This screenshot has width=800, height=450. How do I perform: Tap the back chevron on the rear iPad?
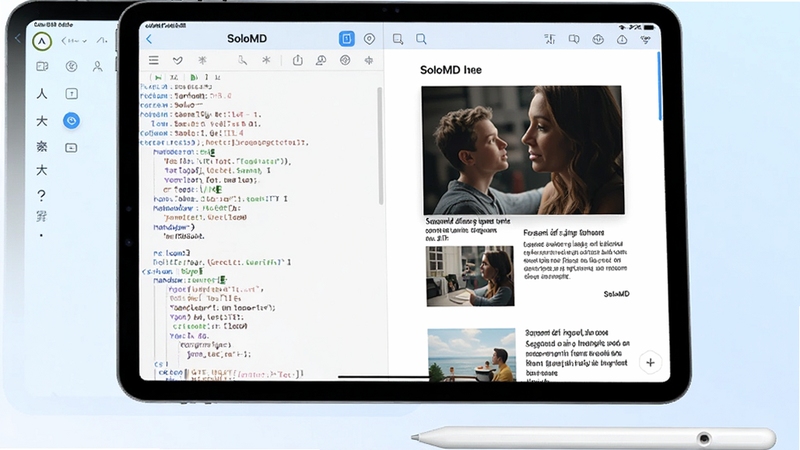click(18, 38)
